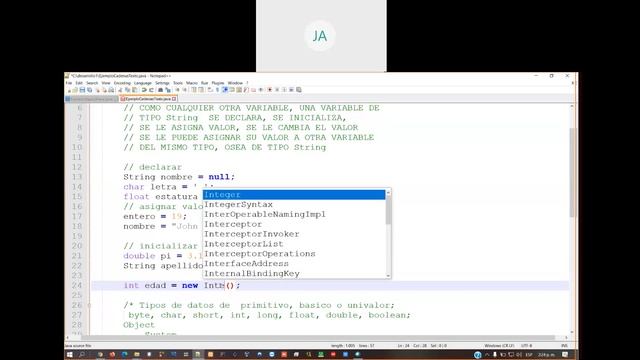Click the autocomplete list's up scroll arrow
Screen dimensions: 640x360
coord(388,193)
